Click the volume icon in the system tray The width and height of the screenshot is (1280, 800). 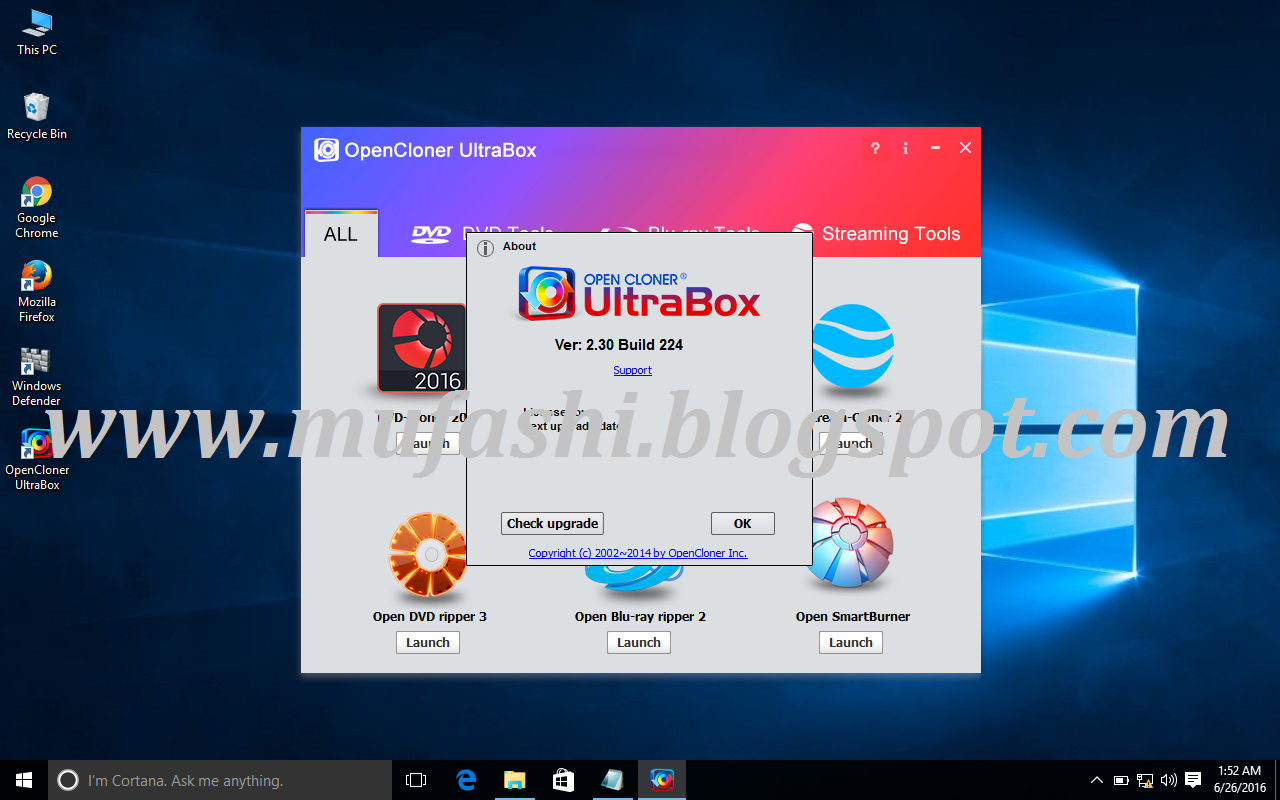coord(1168,779)
